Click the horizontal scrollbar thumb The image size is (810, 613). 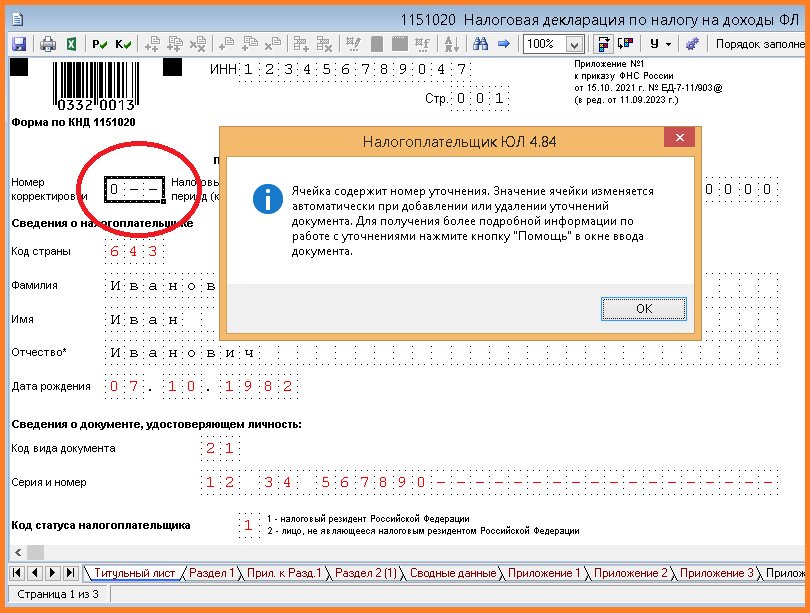click(x=36, y=553)
